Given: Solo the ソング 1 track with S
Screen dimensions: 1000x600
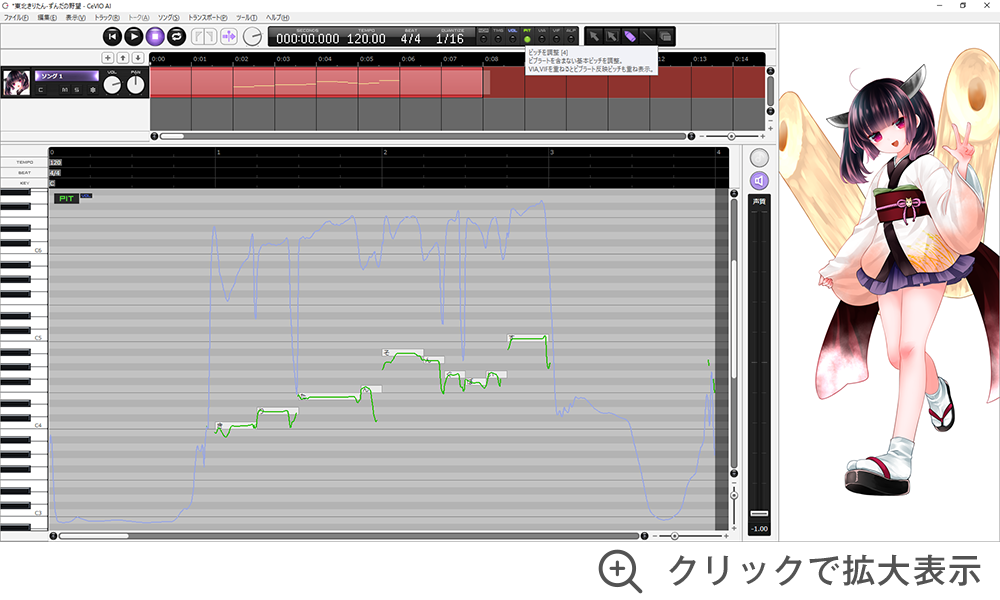Looking at the screenshot, I should click(x=77, y=90).
